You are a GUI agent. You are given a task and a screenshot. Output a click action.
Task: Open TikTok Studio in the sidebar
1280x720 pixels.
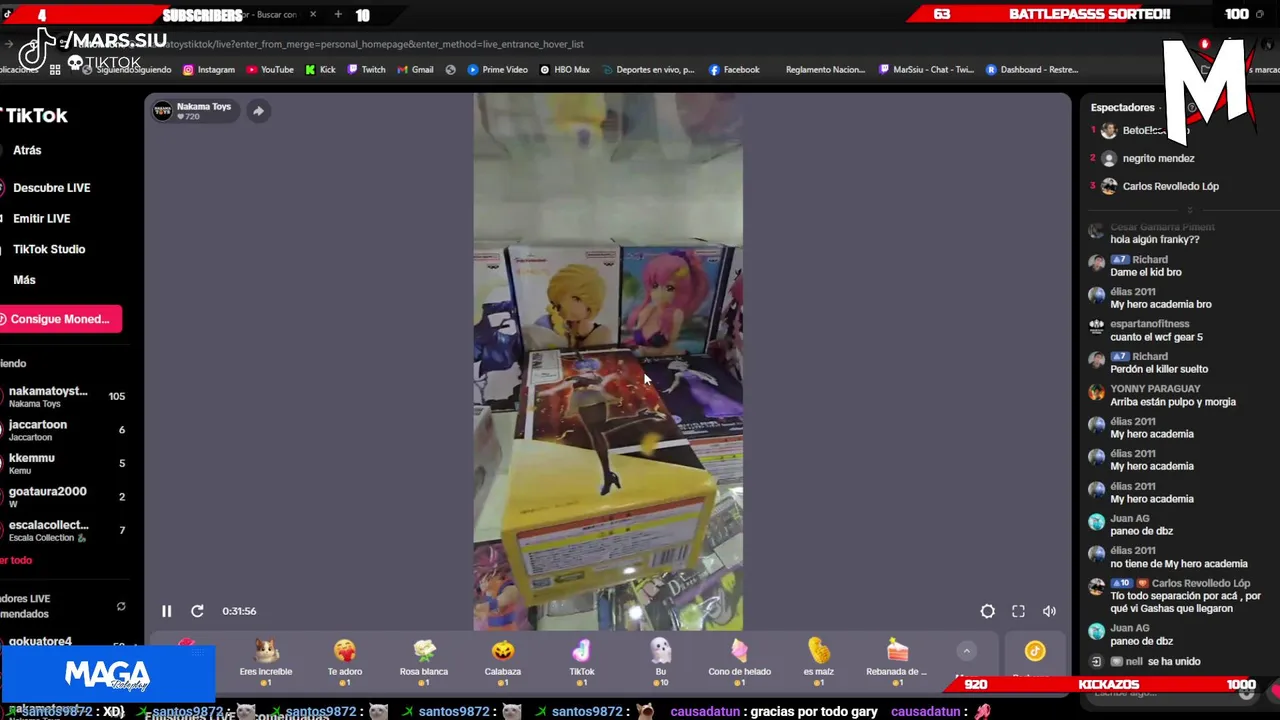49,249
